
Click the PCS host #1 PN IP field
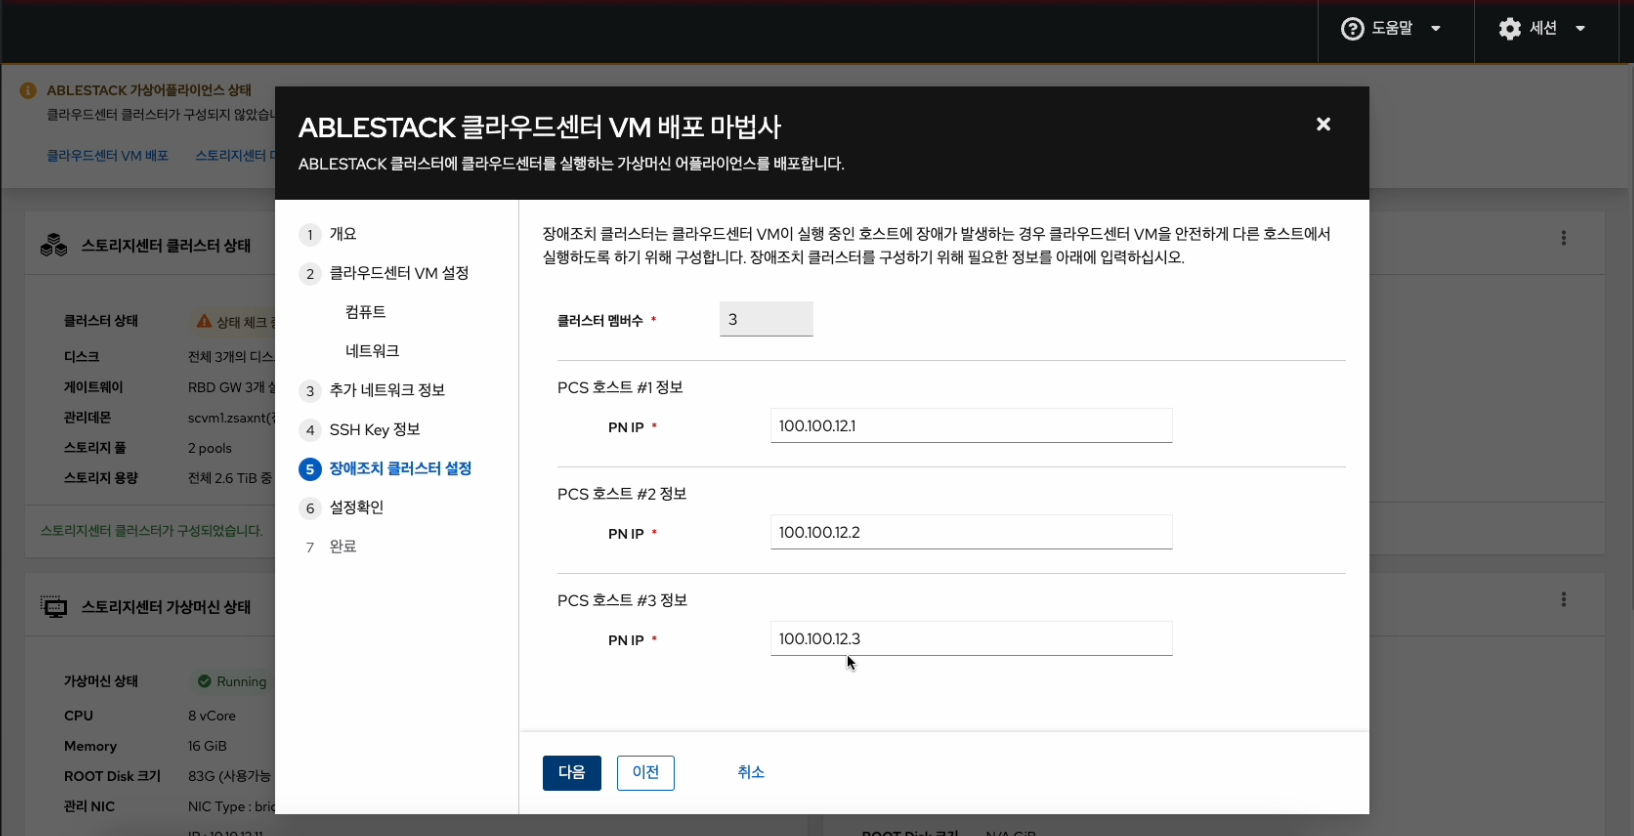(x=971, y=426)
